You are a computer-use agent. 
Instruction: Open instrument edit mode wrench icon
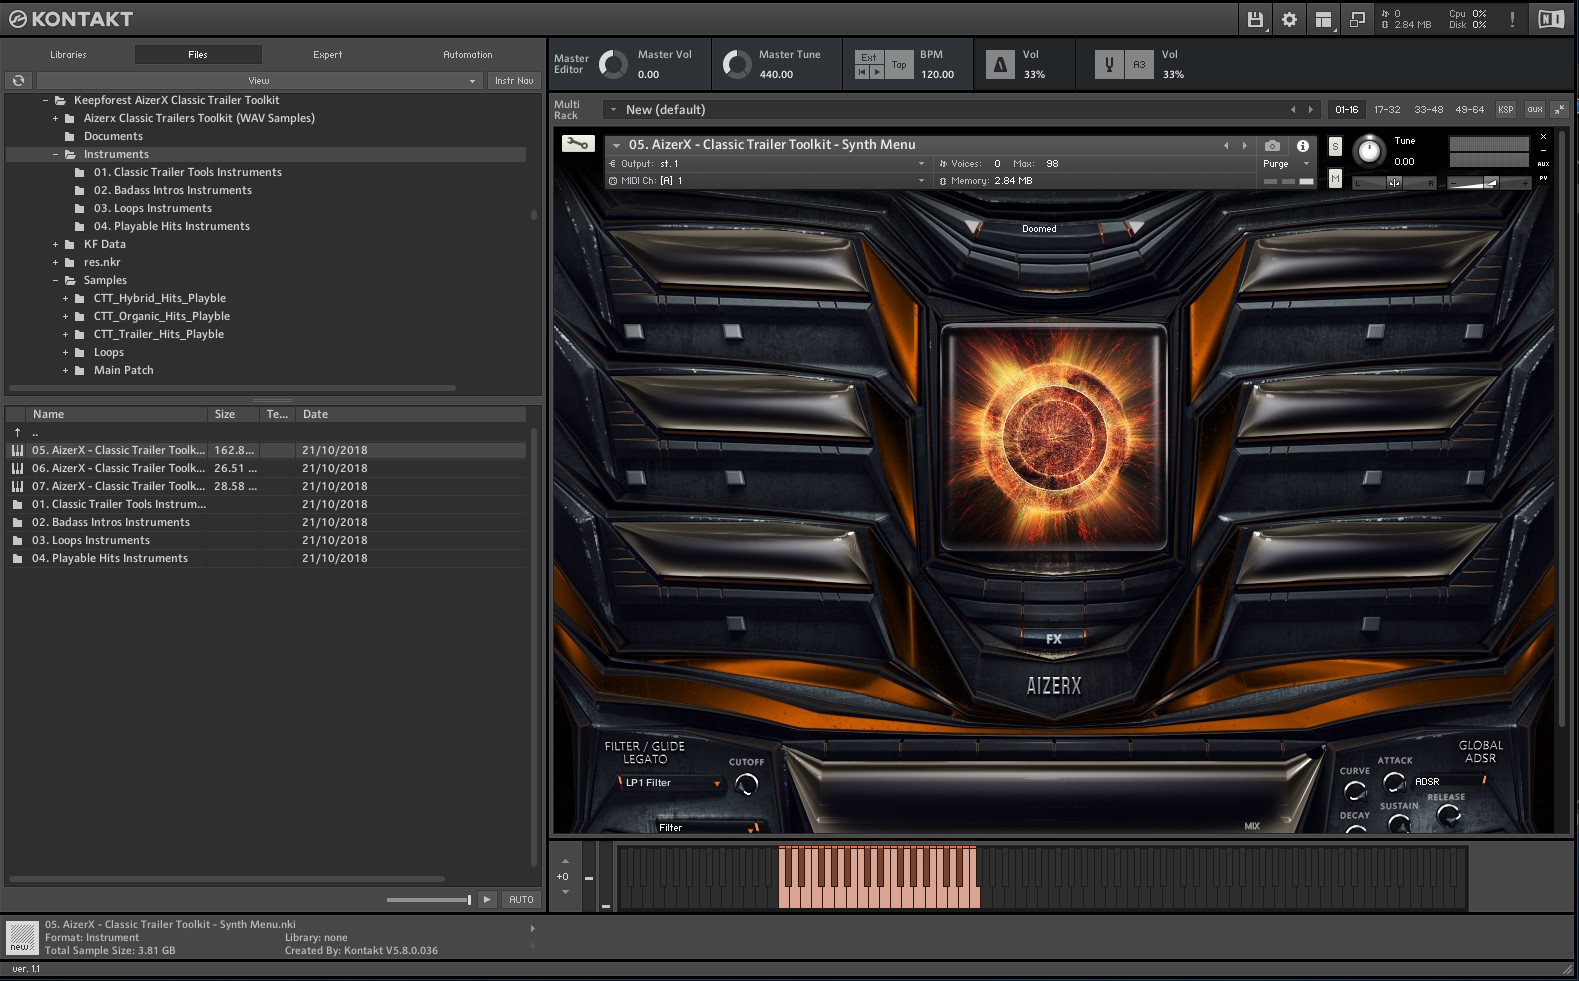click(577, 144)
